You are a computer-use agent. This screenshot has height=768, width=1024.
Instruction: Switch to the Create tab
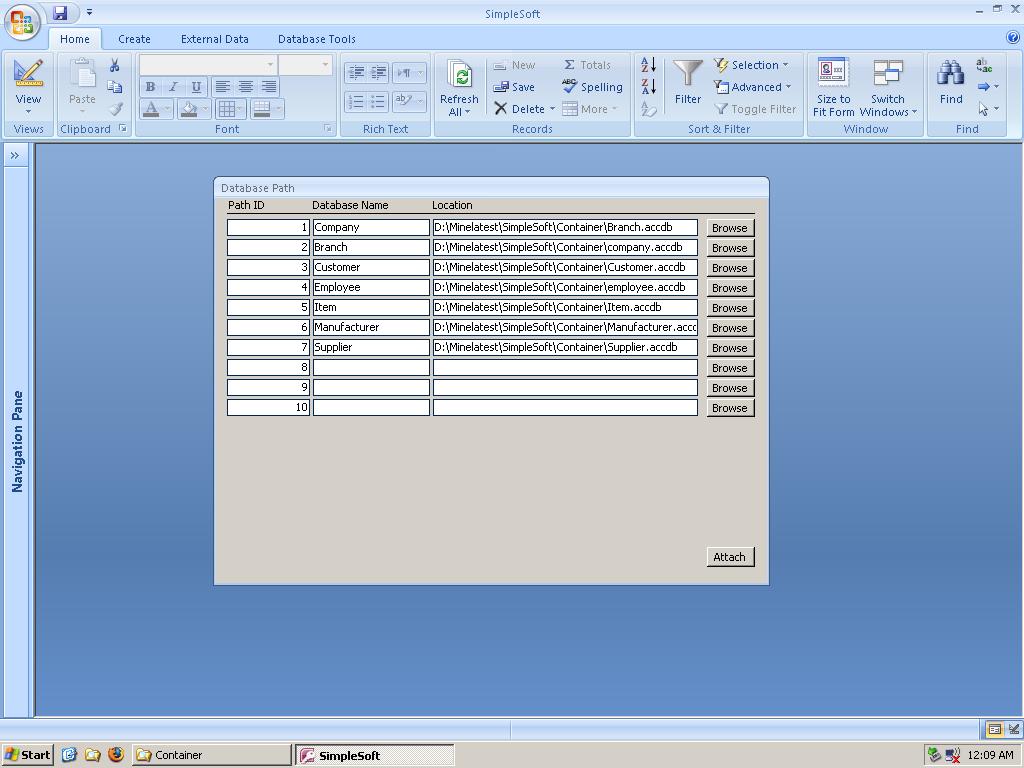(135, 39)
